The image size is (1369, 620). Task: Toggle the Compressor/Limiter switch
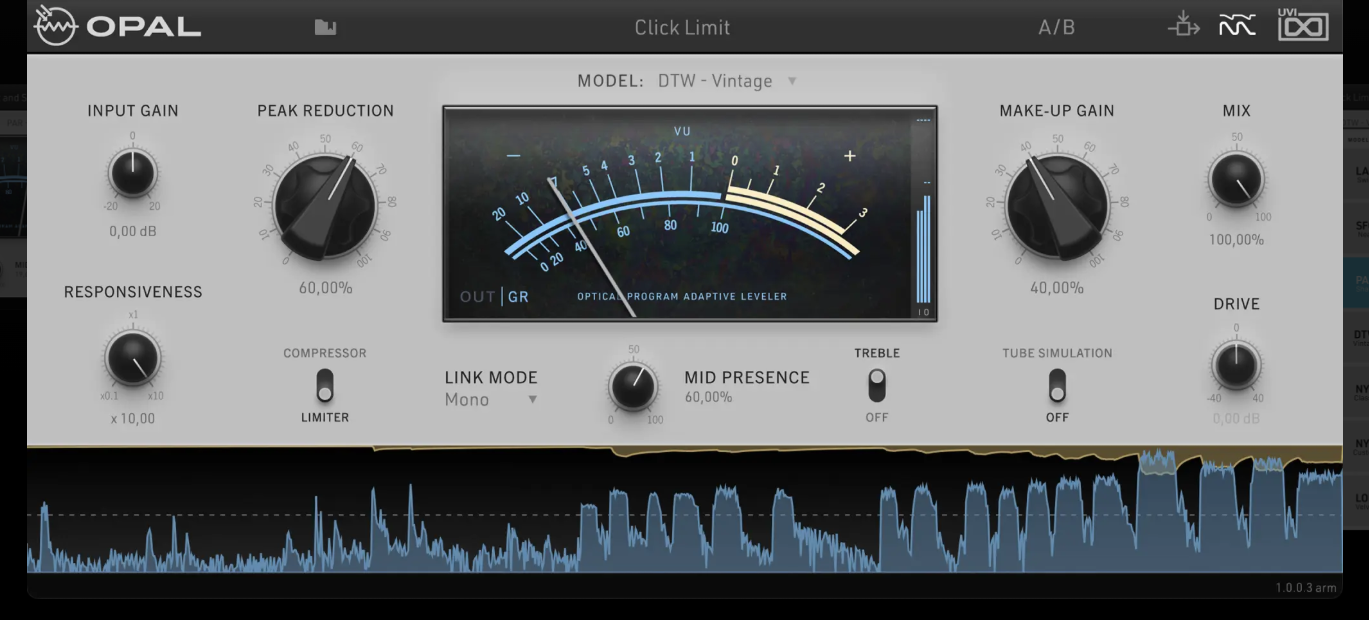[324, 385]
